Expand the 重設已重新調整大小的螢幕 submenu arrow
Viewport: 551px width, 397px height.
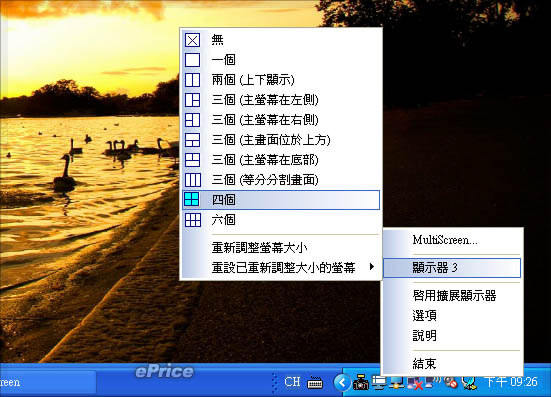coord(372,267)
